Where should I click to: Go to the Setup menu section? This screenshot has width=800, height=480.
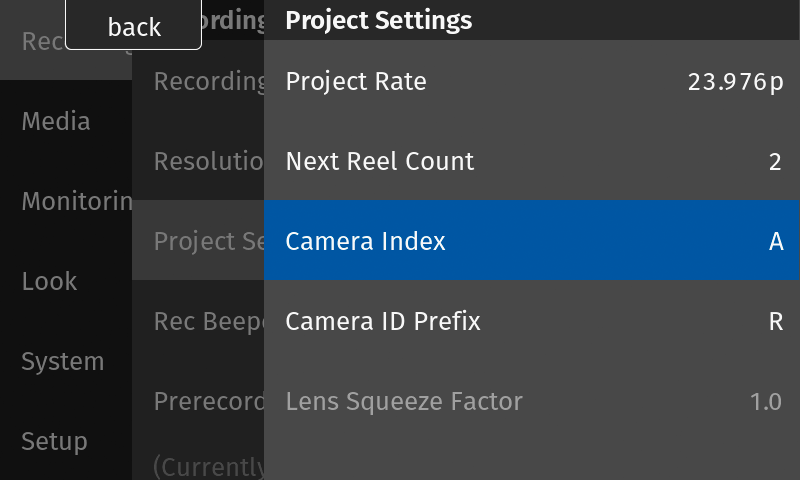[54, 441]
